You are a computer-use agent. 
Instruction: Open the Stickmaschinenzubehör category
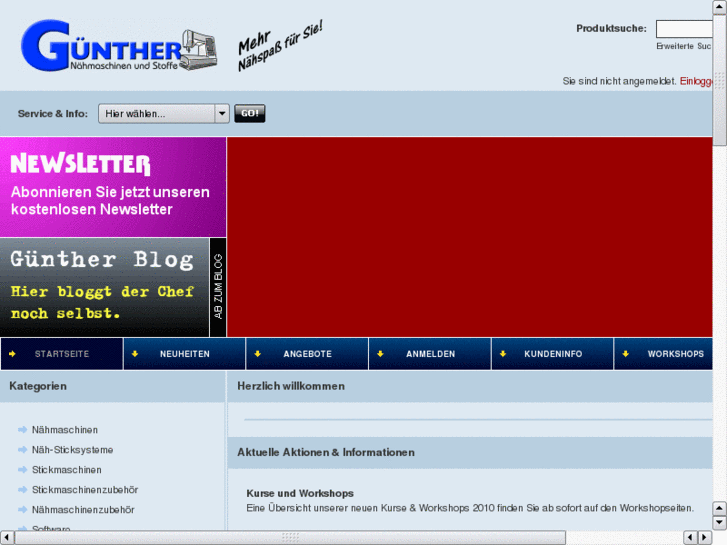(85, 490)
